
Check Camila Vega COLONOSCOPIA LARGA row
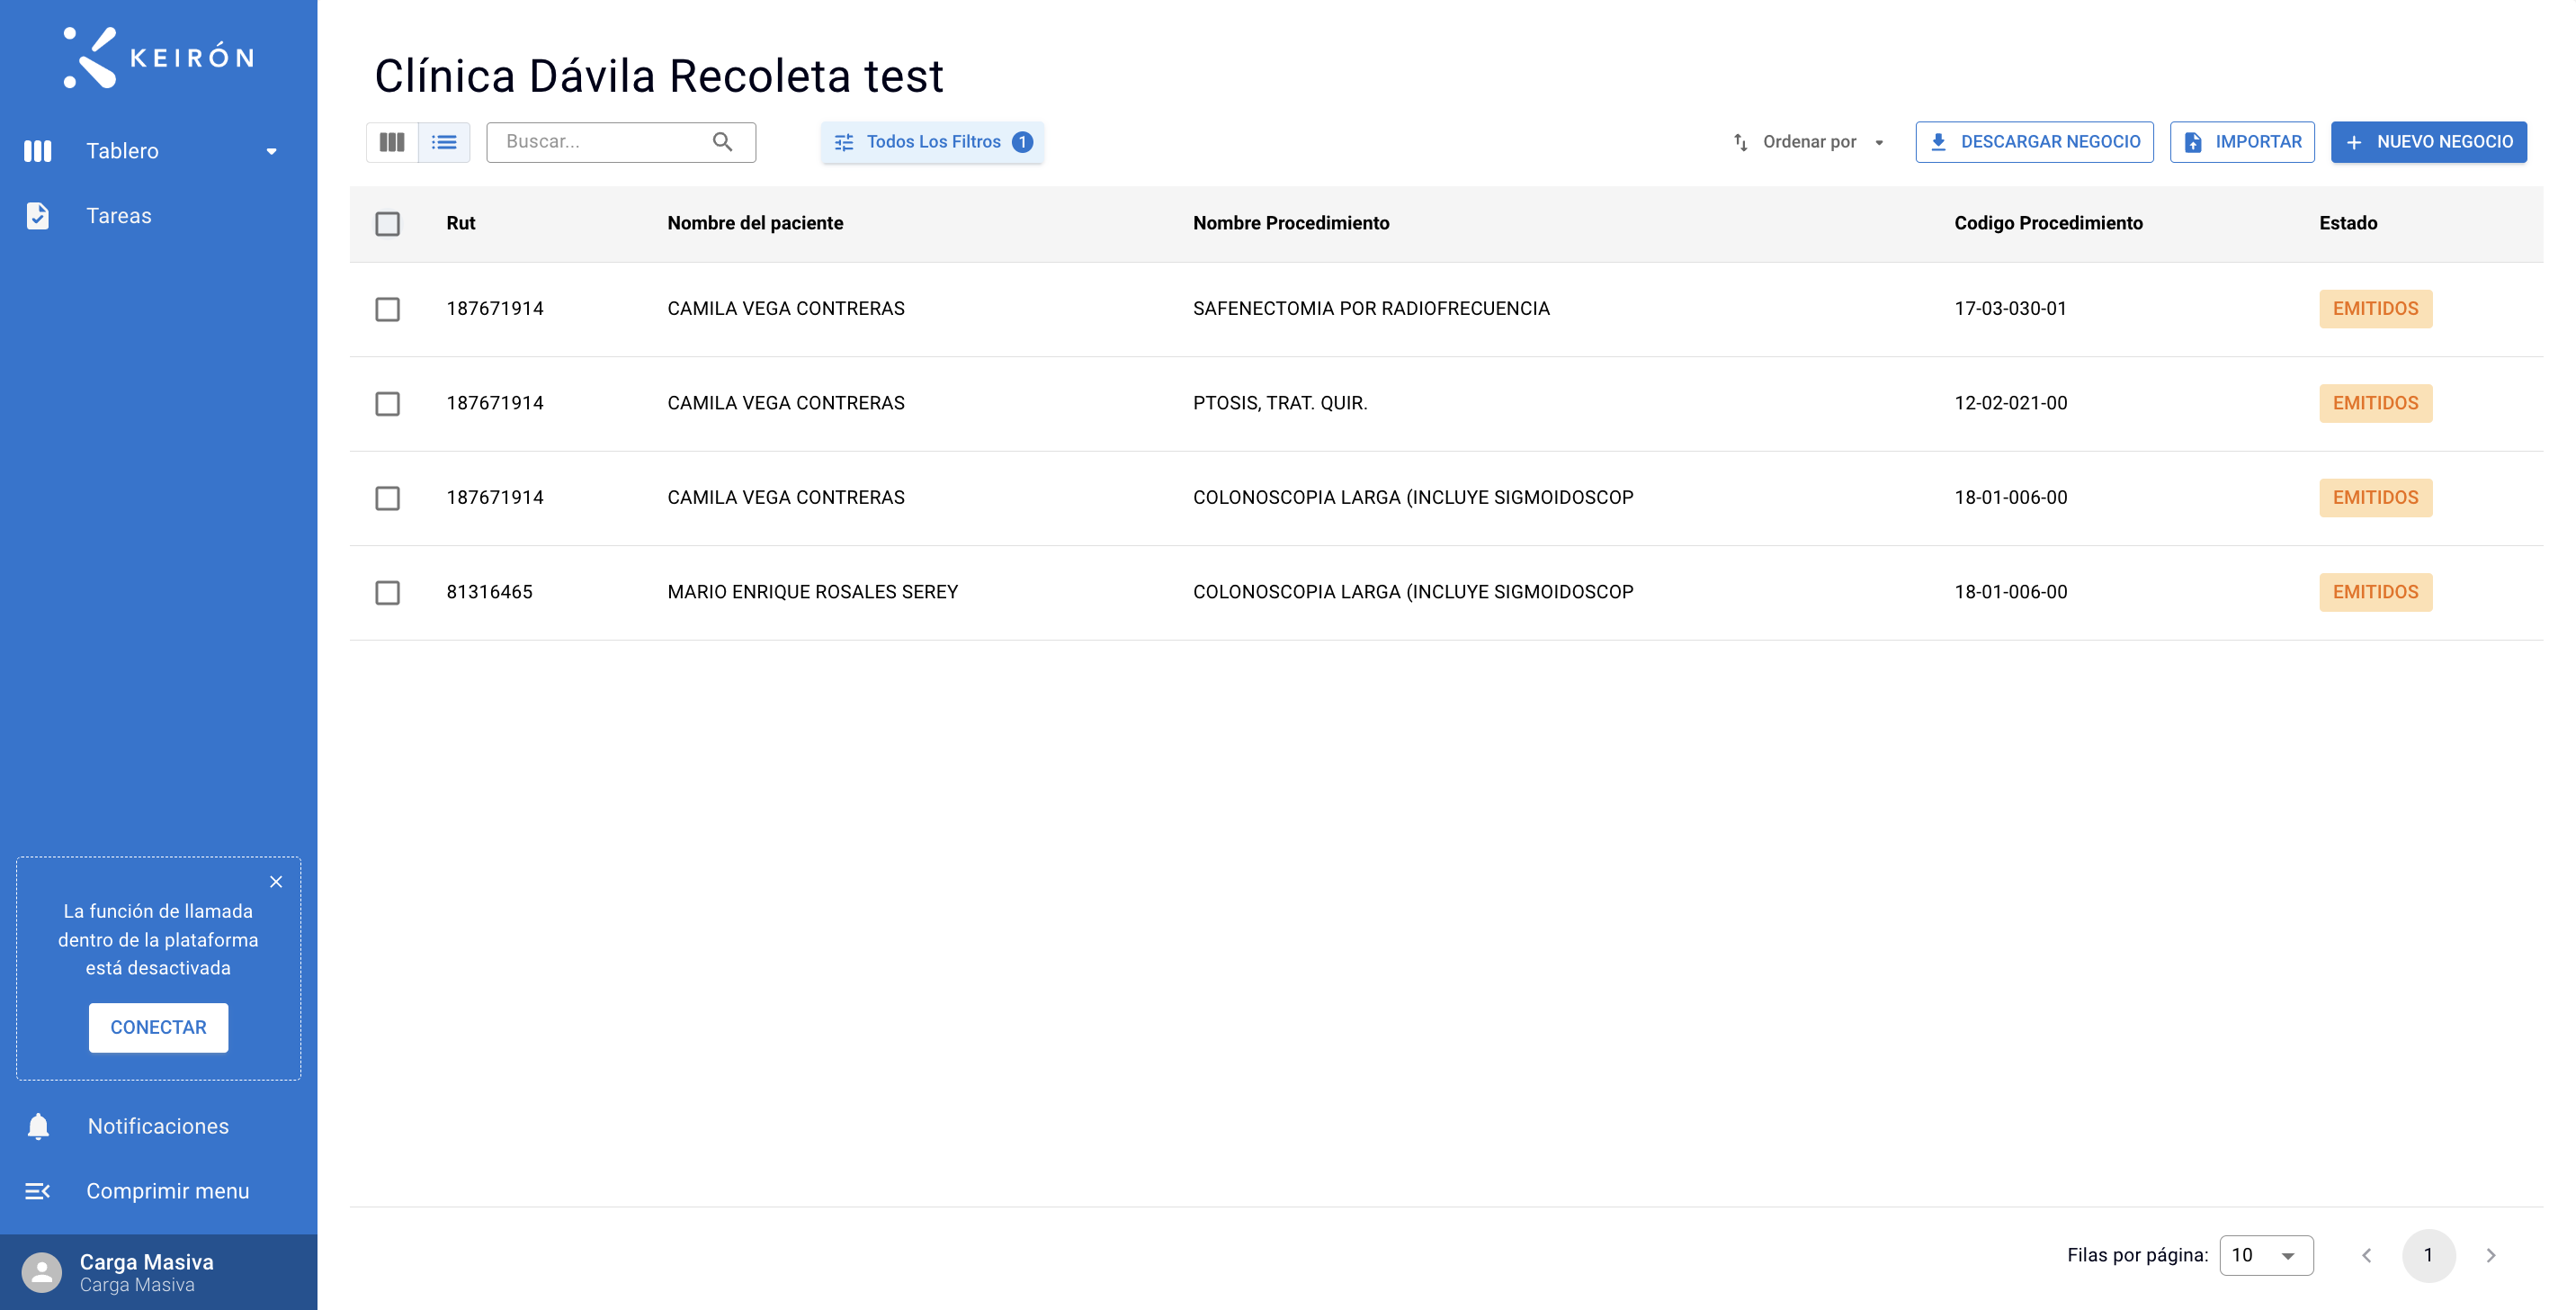388,498
